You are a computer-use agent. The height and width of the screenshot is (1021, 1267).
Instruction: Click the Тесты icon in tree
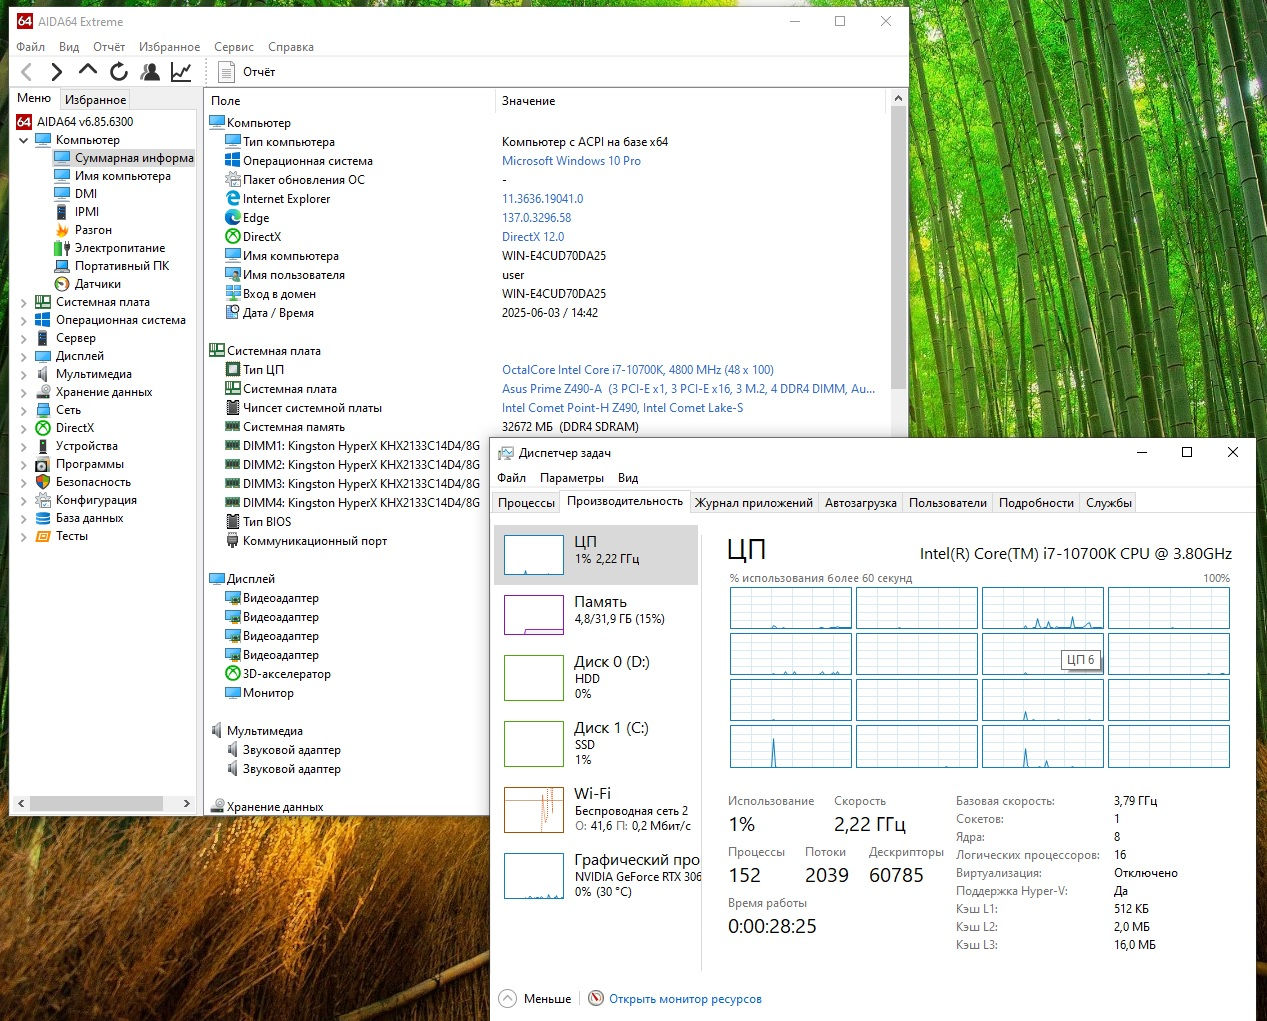(x=43, y=536)
